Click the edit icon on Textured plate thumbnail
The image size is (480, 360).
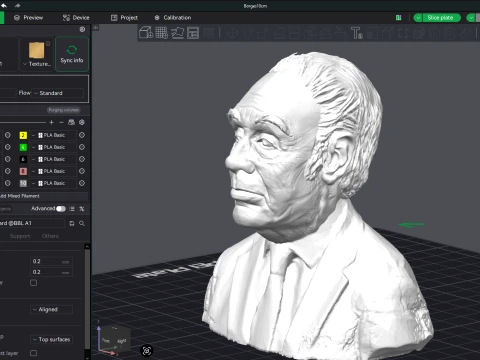coord(48,43)
